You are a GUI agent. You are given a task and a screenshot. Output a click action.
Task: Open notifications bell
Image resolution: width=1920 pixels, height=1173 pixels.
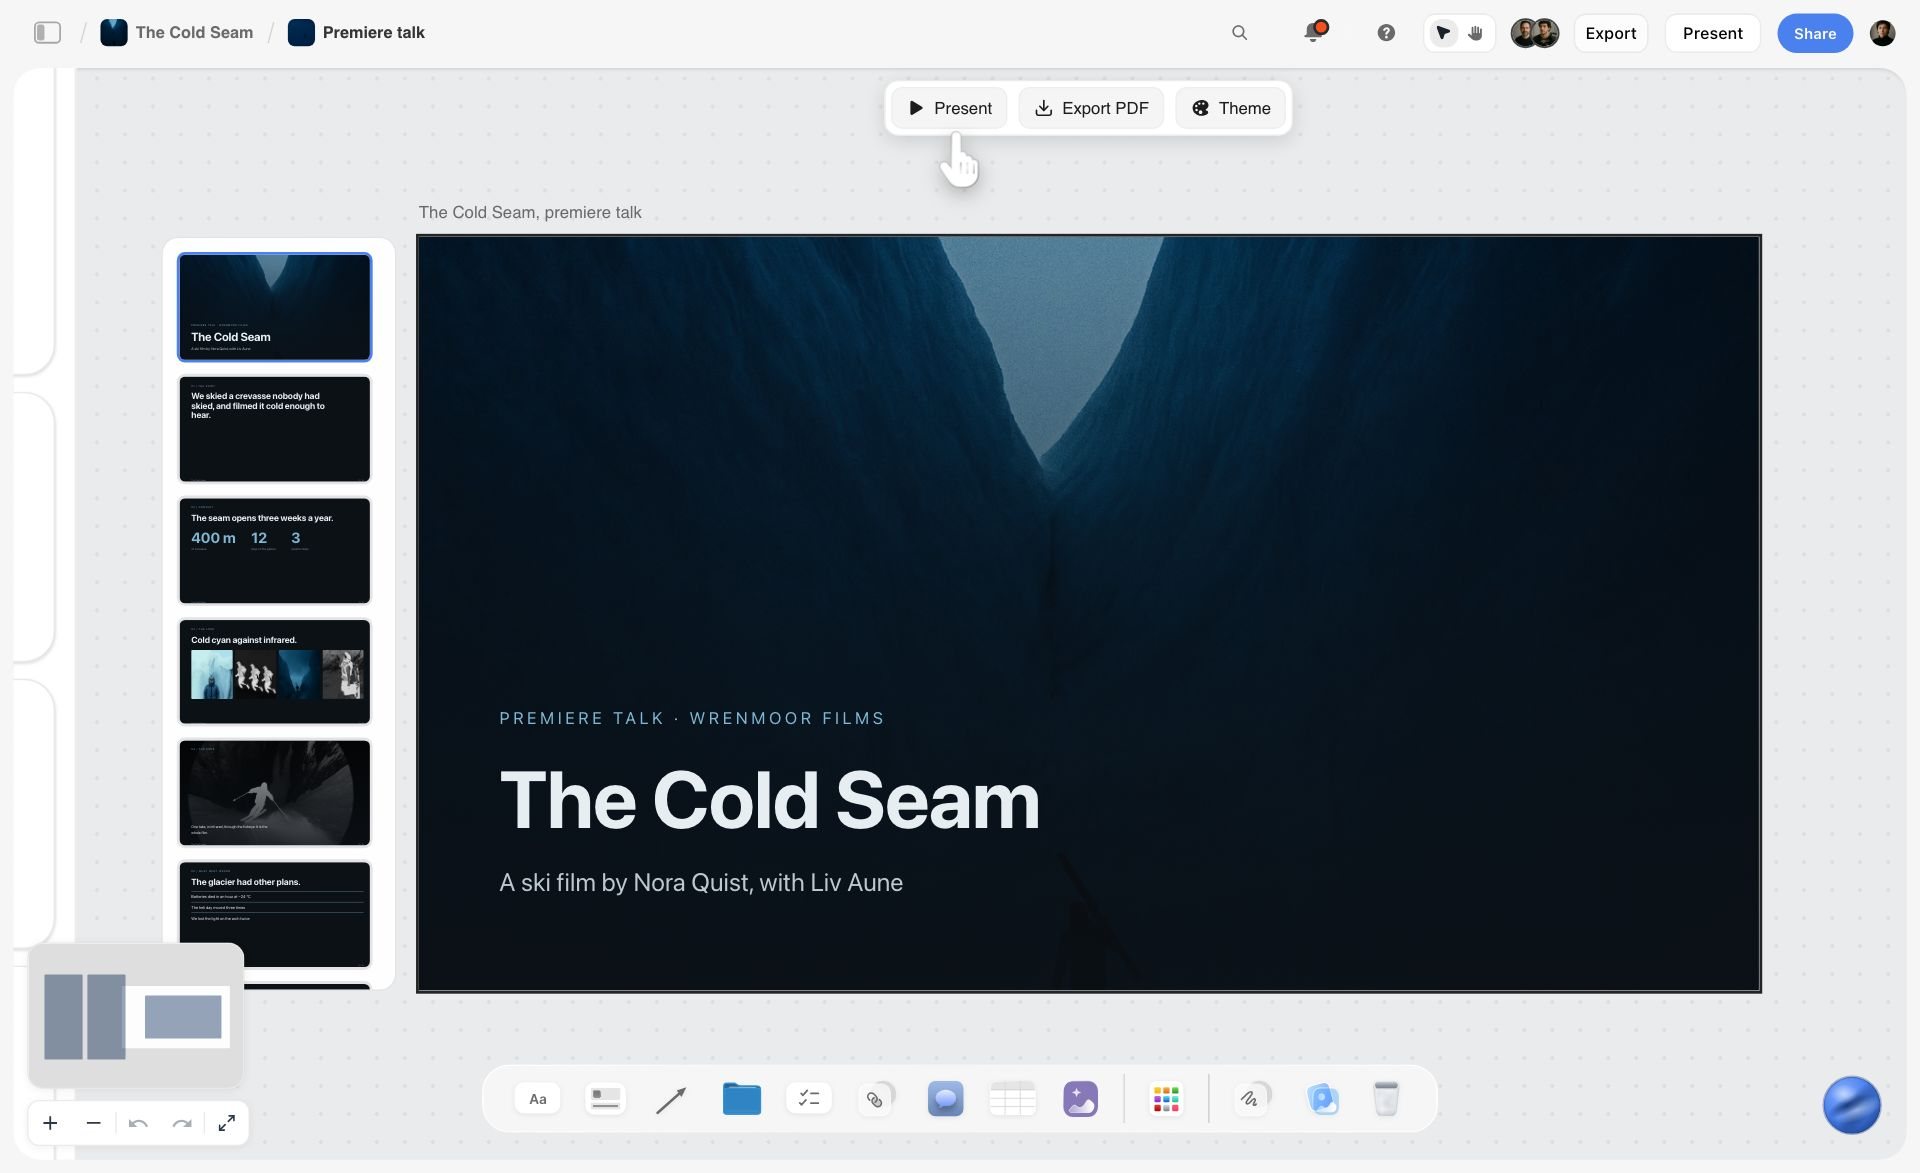pyautogui.click(x=1315, y=32)
